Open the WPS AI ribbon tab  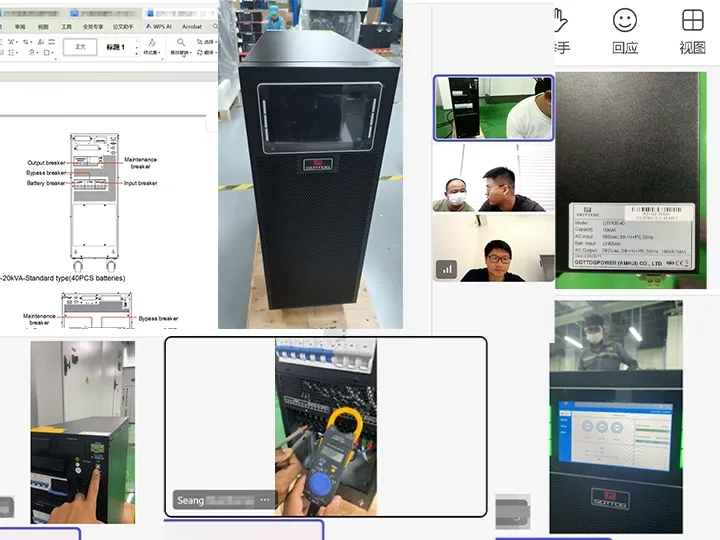[158, 27]
